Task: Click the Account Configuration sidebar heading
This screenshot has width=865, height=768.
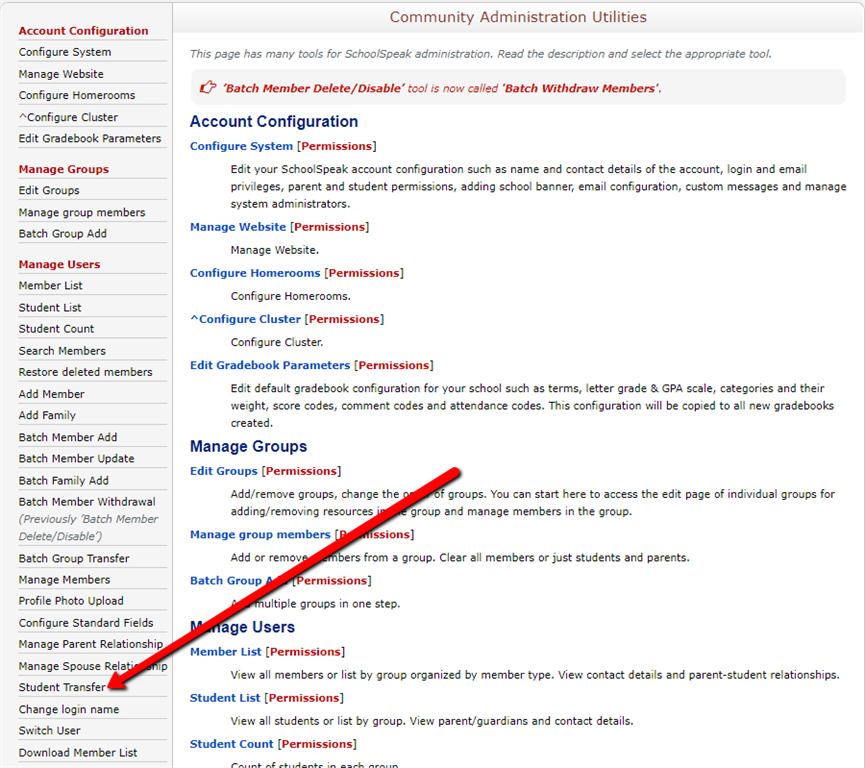Action: pyautogui.click(x=83, y=31)
